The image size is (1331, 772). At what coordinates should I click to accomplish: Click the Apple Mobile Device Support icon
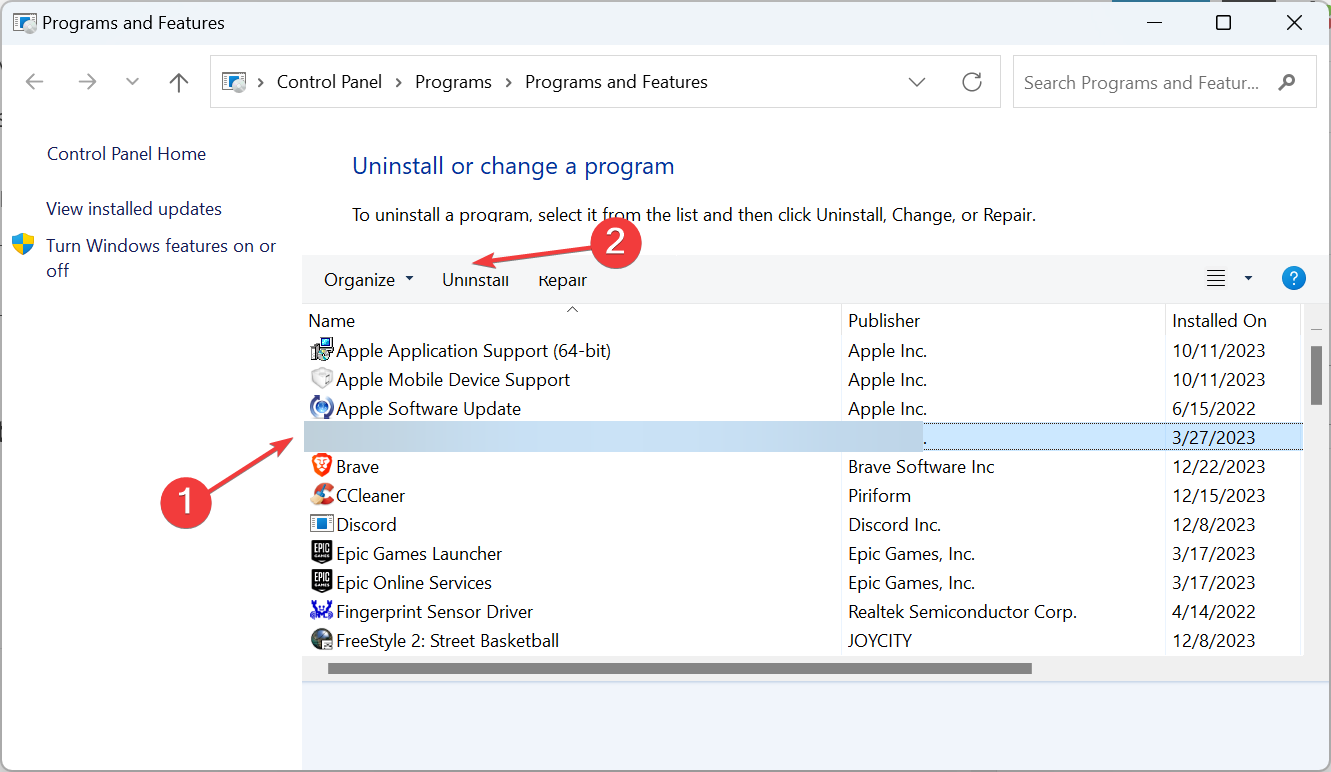point(321,380)
